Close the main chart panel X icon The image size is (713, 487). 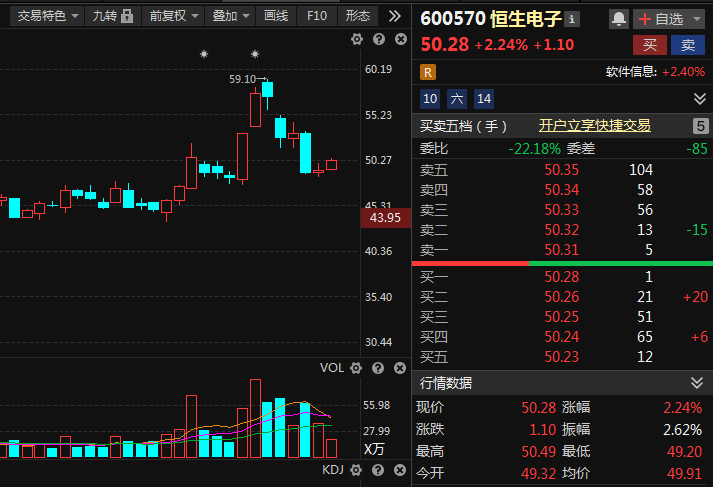click(x=401, y=40)
